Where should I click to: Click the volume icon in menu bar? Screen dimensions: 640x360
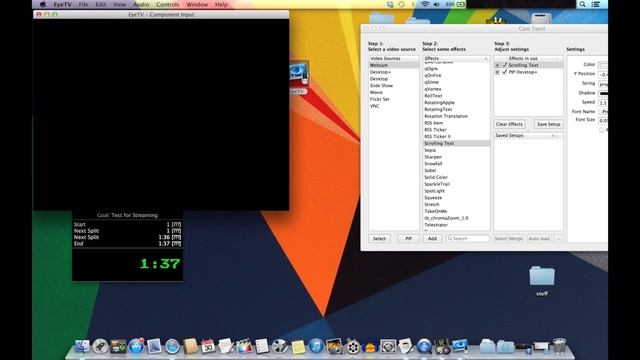(x=436, y=4)
